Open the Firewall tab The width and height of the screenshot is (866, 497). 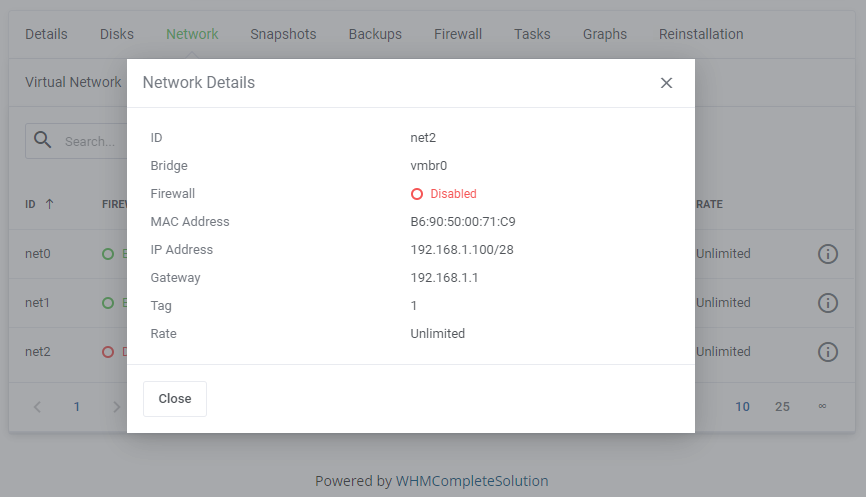458,34
